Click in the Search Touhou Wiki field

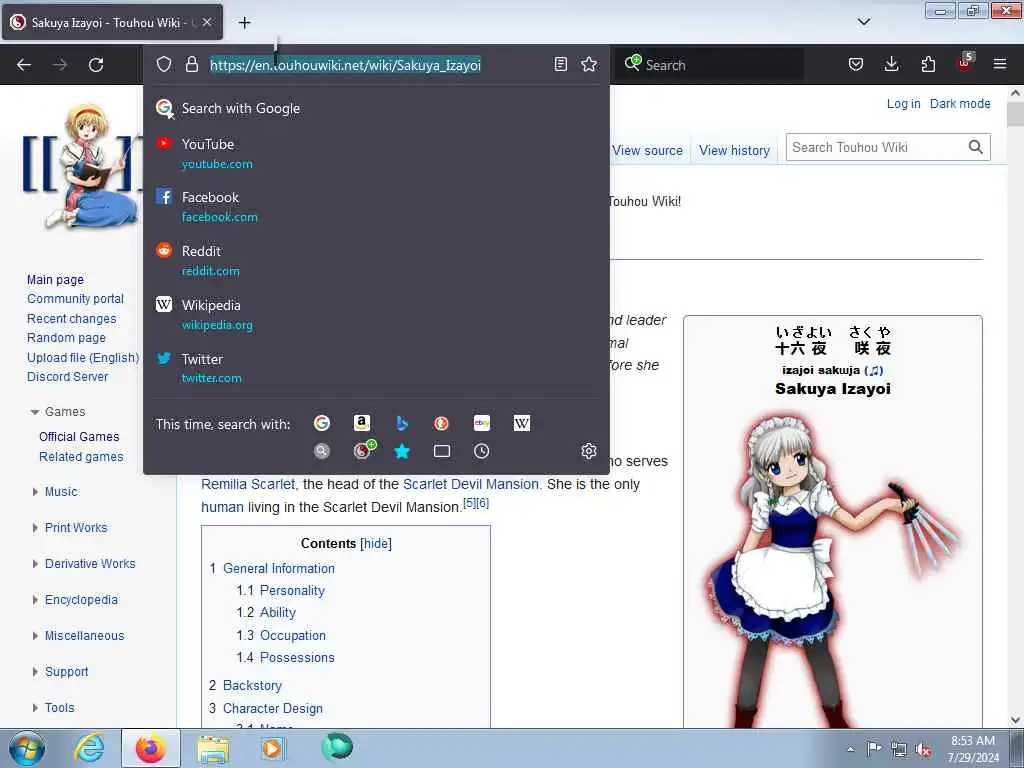click(x=876, y=148)
